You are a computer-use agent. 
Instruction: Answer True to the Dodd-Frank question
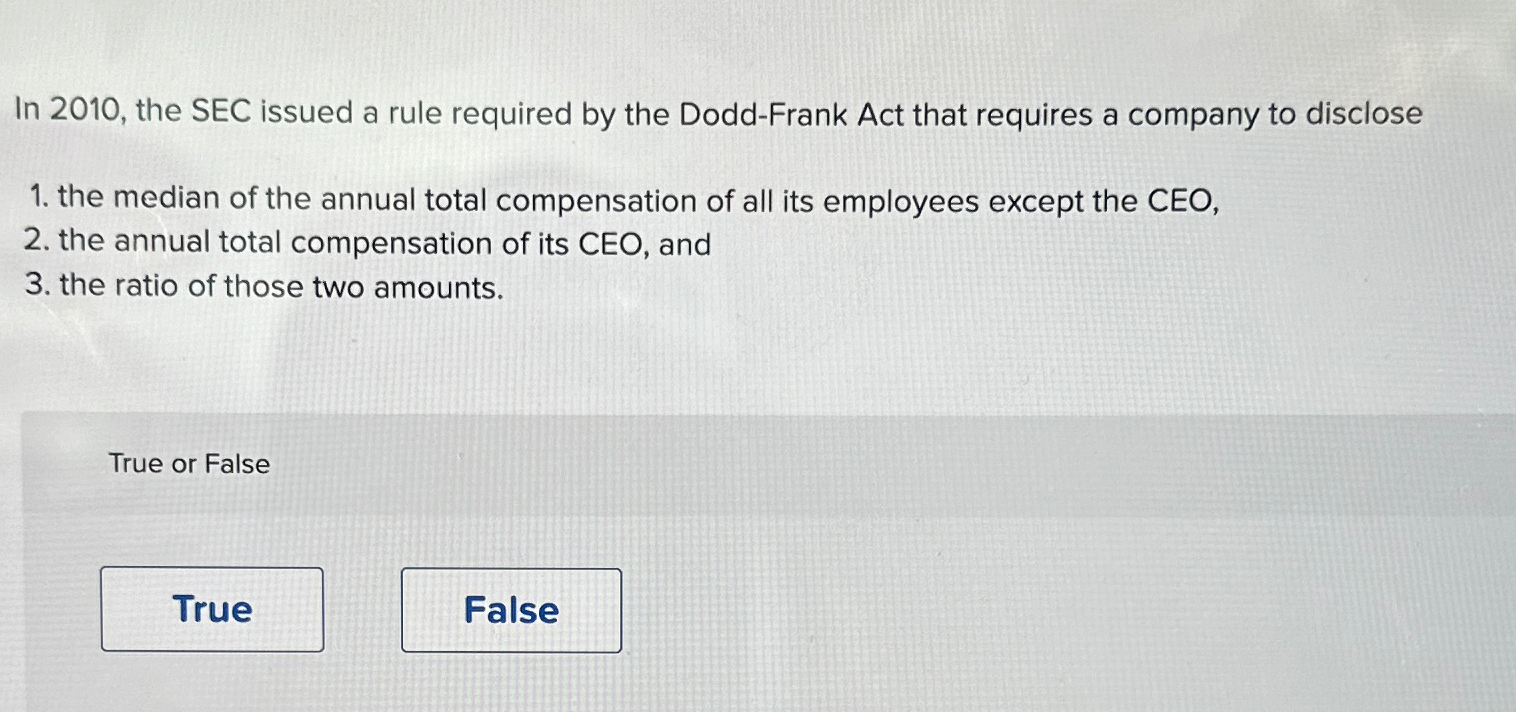pyautogui.click(x=212, y=610)
